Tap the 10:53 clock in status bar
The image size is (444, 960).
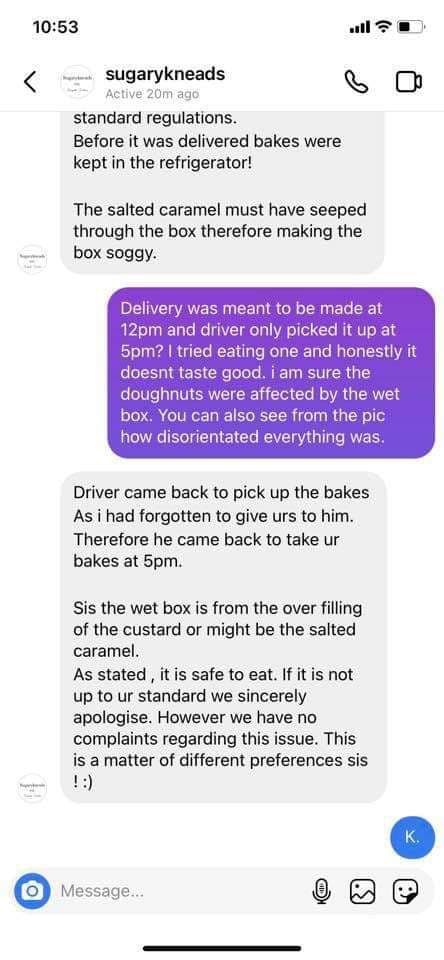(x=56, y=27)
